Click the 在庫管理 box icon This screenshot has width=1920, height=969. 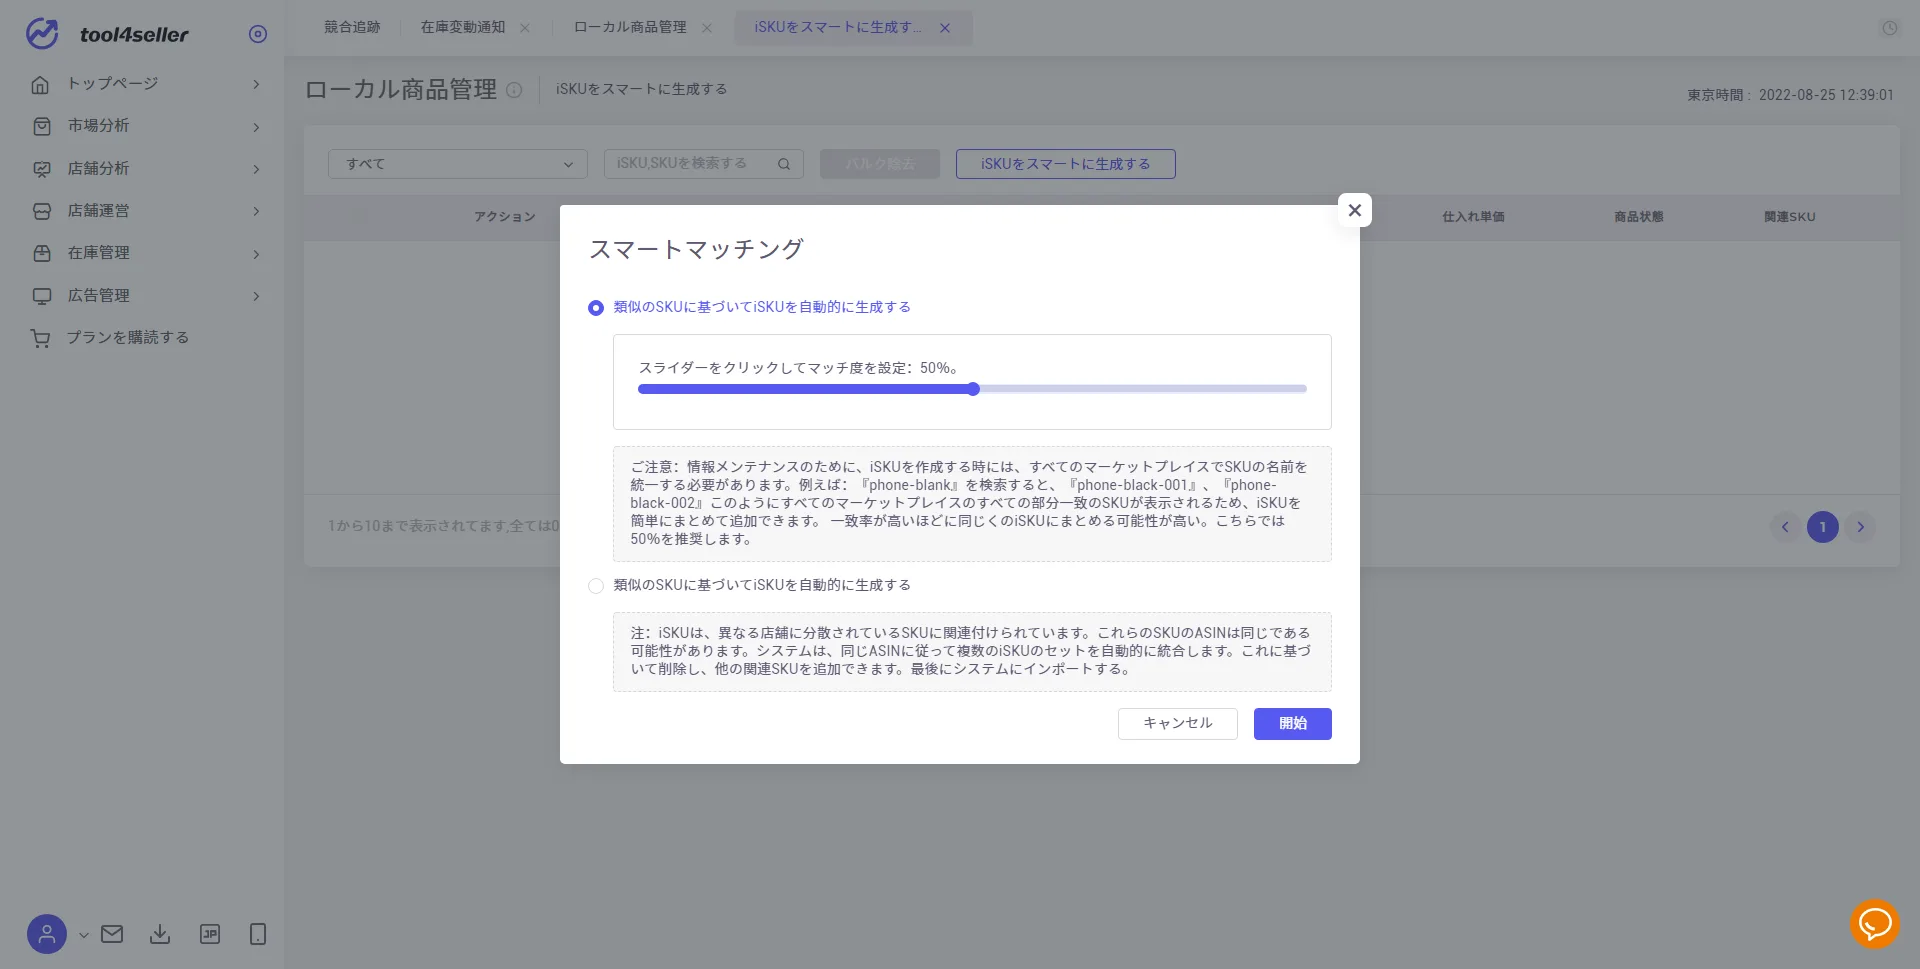tap(41, 253)
